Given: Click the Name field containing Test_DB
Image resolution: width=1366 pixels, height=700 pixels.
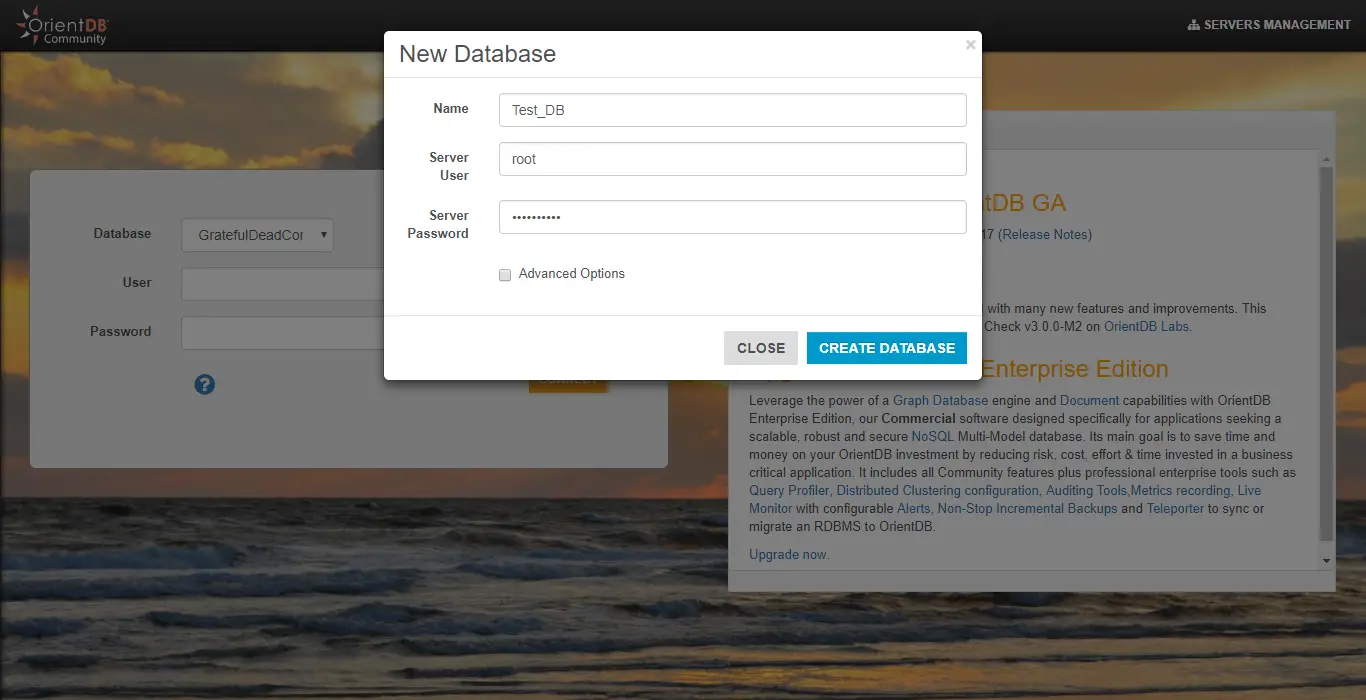Looking at the screenshot, I should click(732, 110).
